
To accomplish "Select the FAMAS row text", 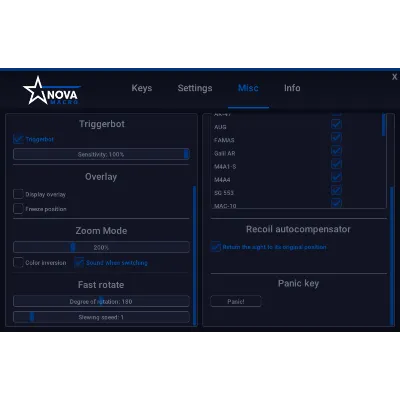I will [224, 140].
